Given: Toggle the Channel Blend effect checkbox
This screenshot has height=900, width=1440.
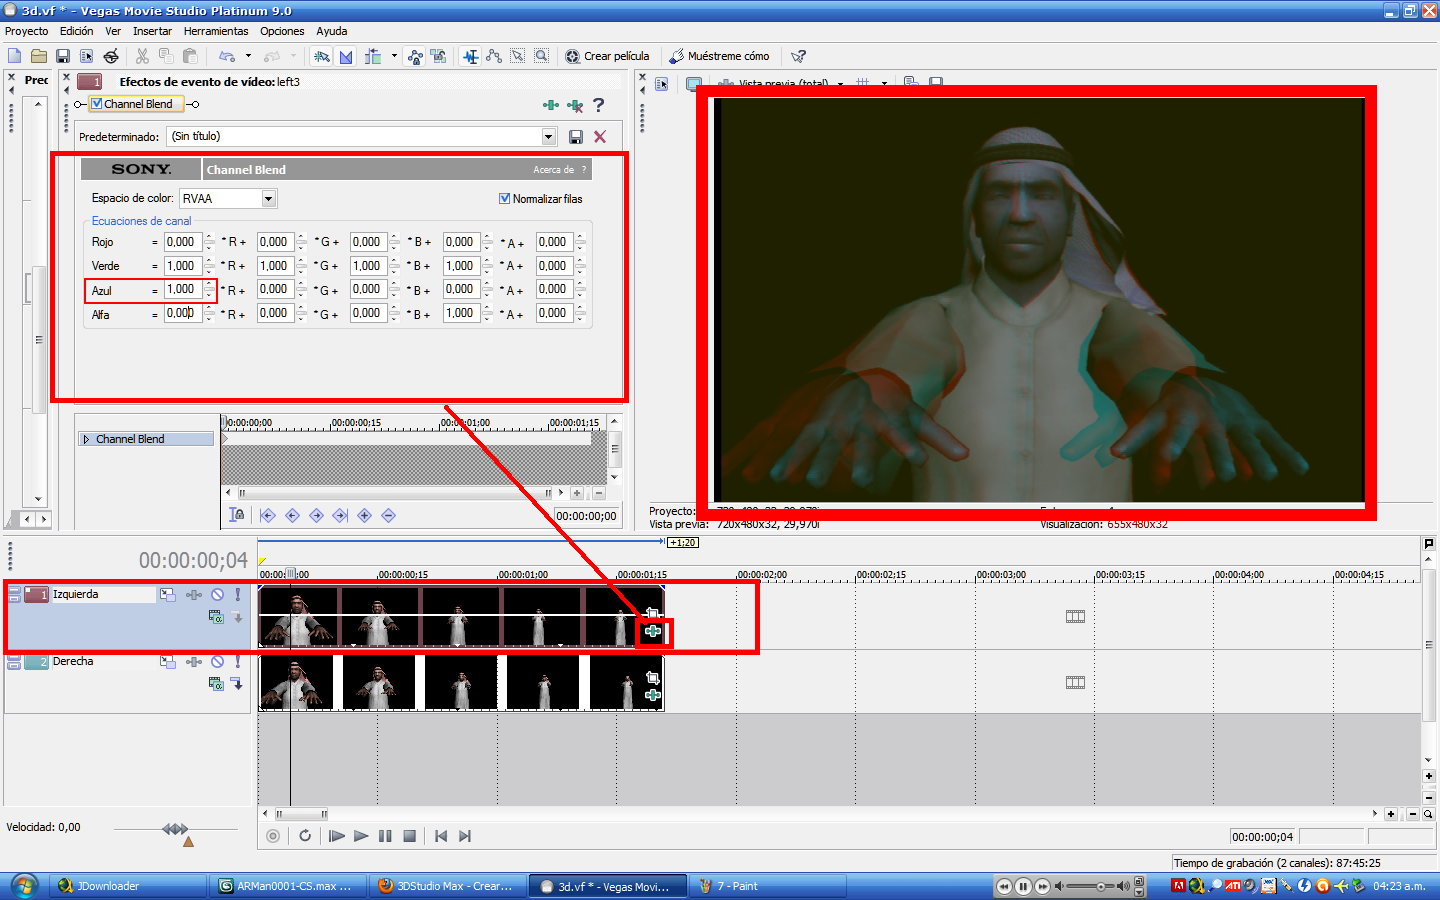Looking at the screenshot, I should tap(97, 104).
